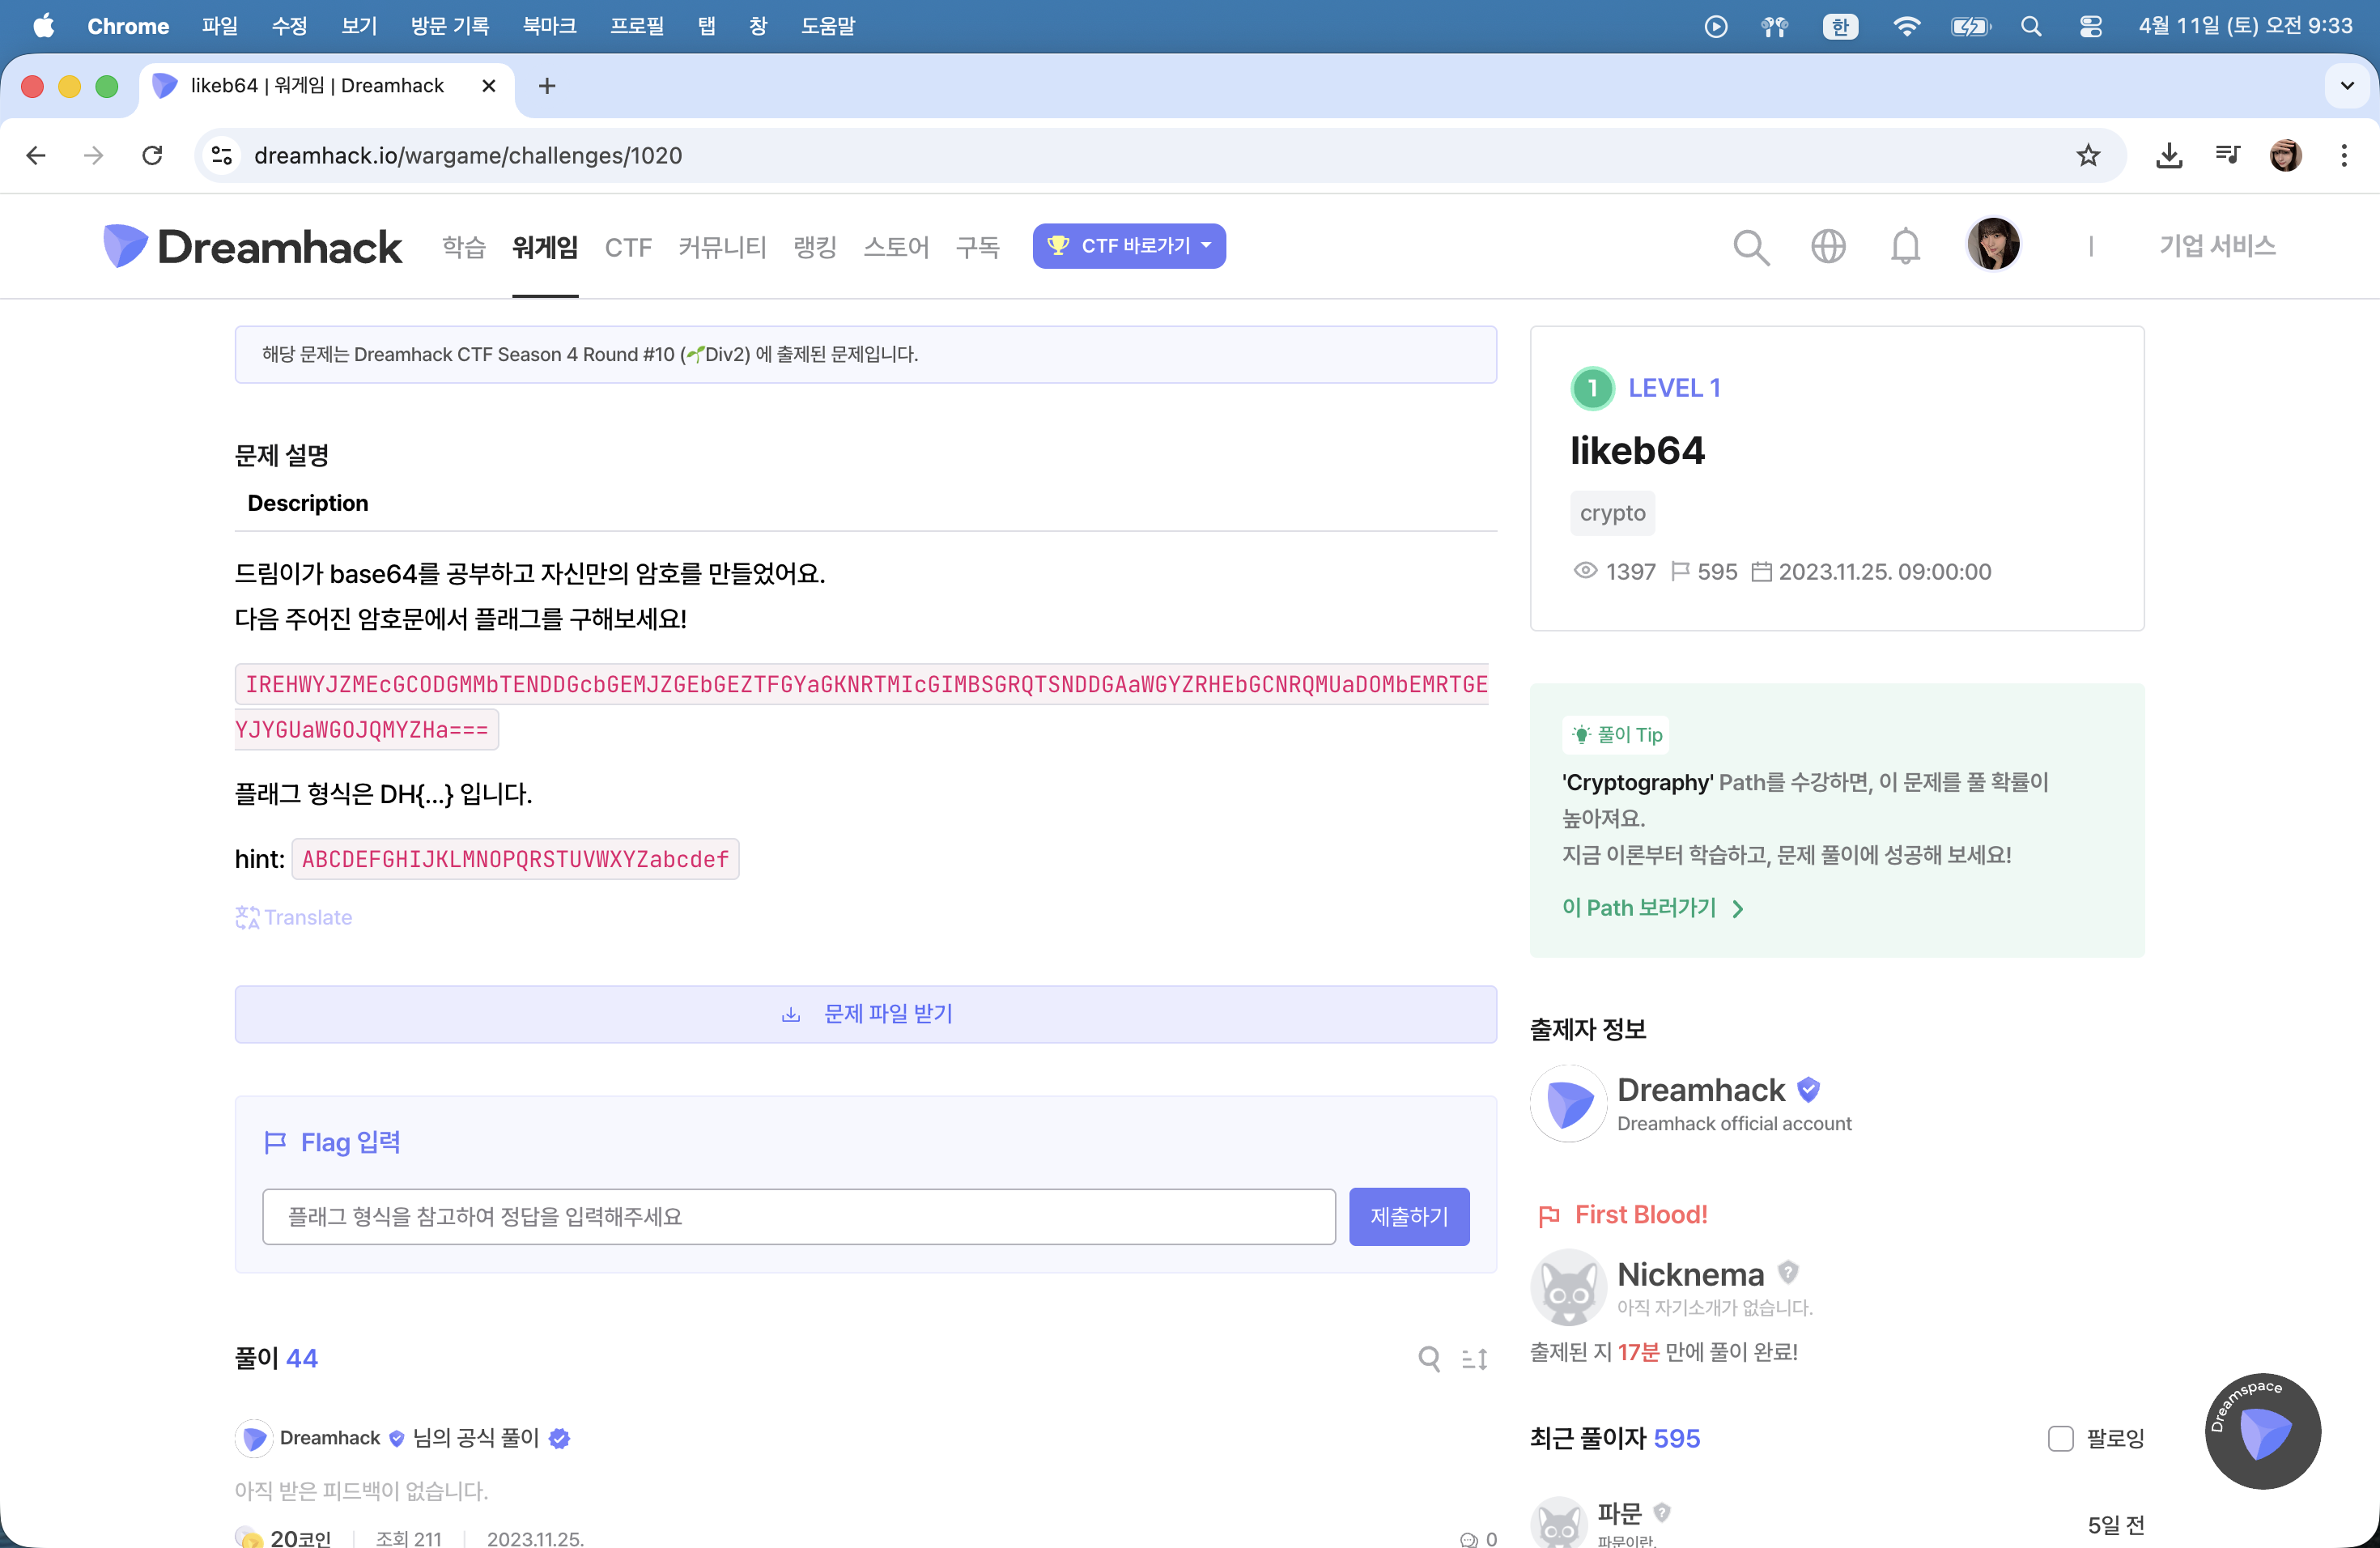The height and width of the screenshot is (1548, 2380).
Task: Open Chrome three-dot menu
Action: point(2344,155)
